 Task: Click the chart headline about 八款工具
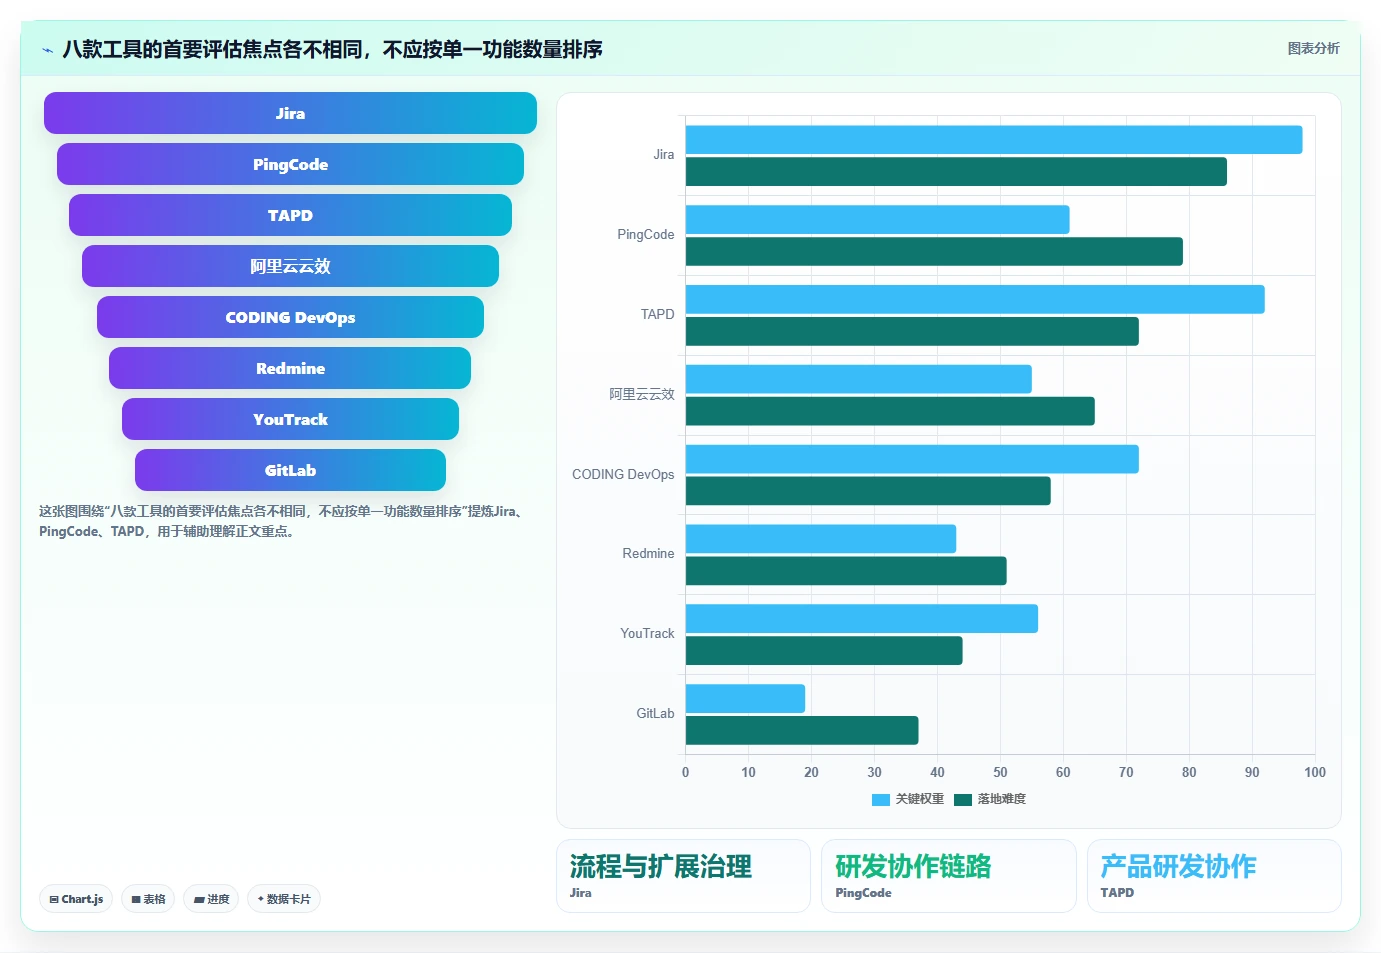[332, 49]
